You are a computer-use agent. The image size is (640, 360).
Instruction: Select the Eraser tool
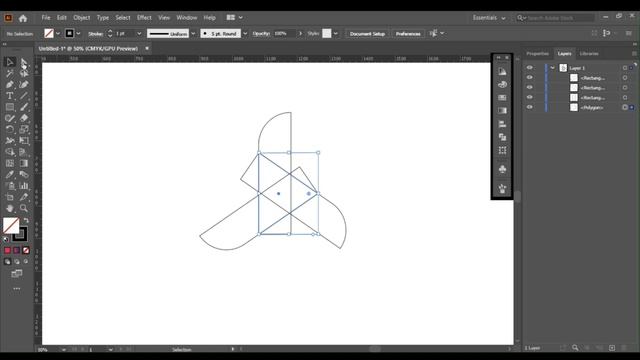point(24,118)
